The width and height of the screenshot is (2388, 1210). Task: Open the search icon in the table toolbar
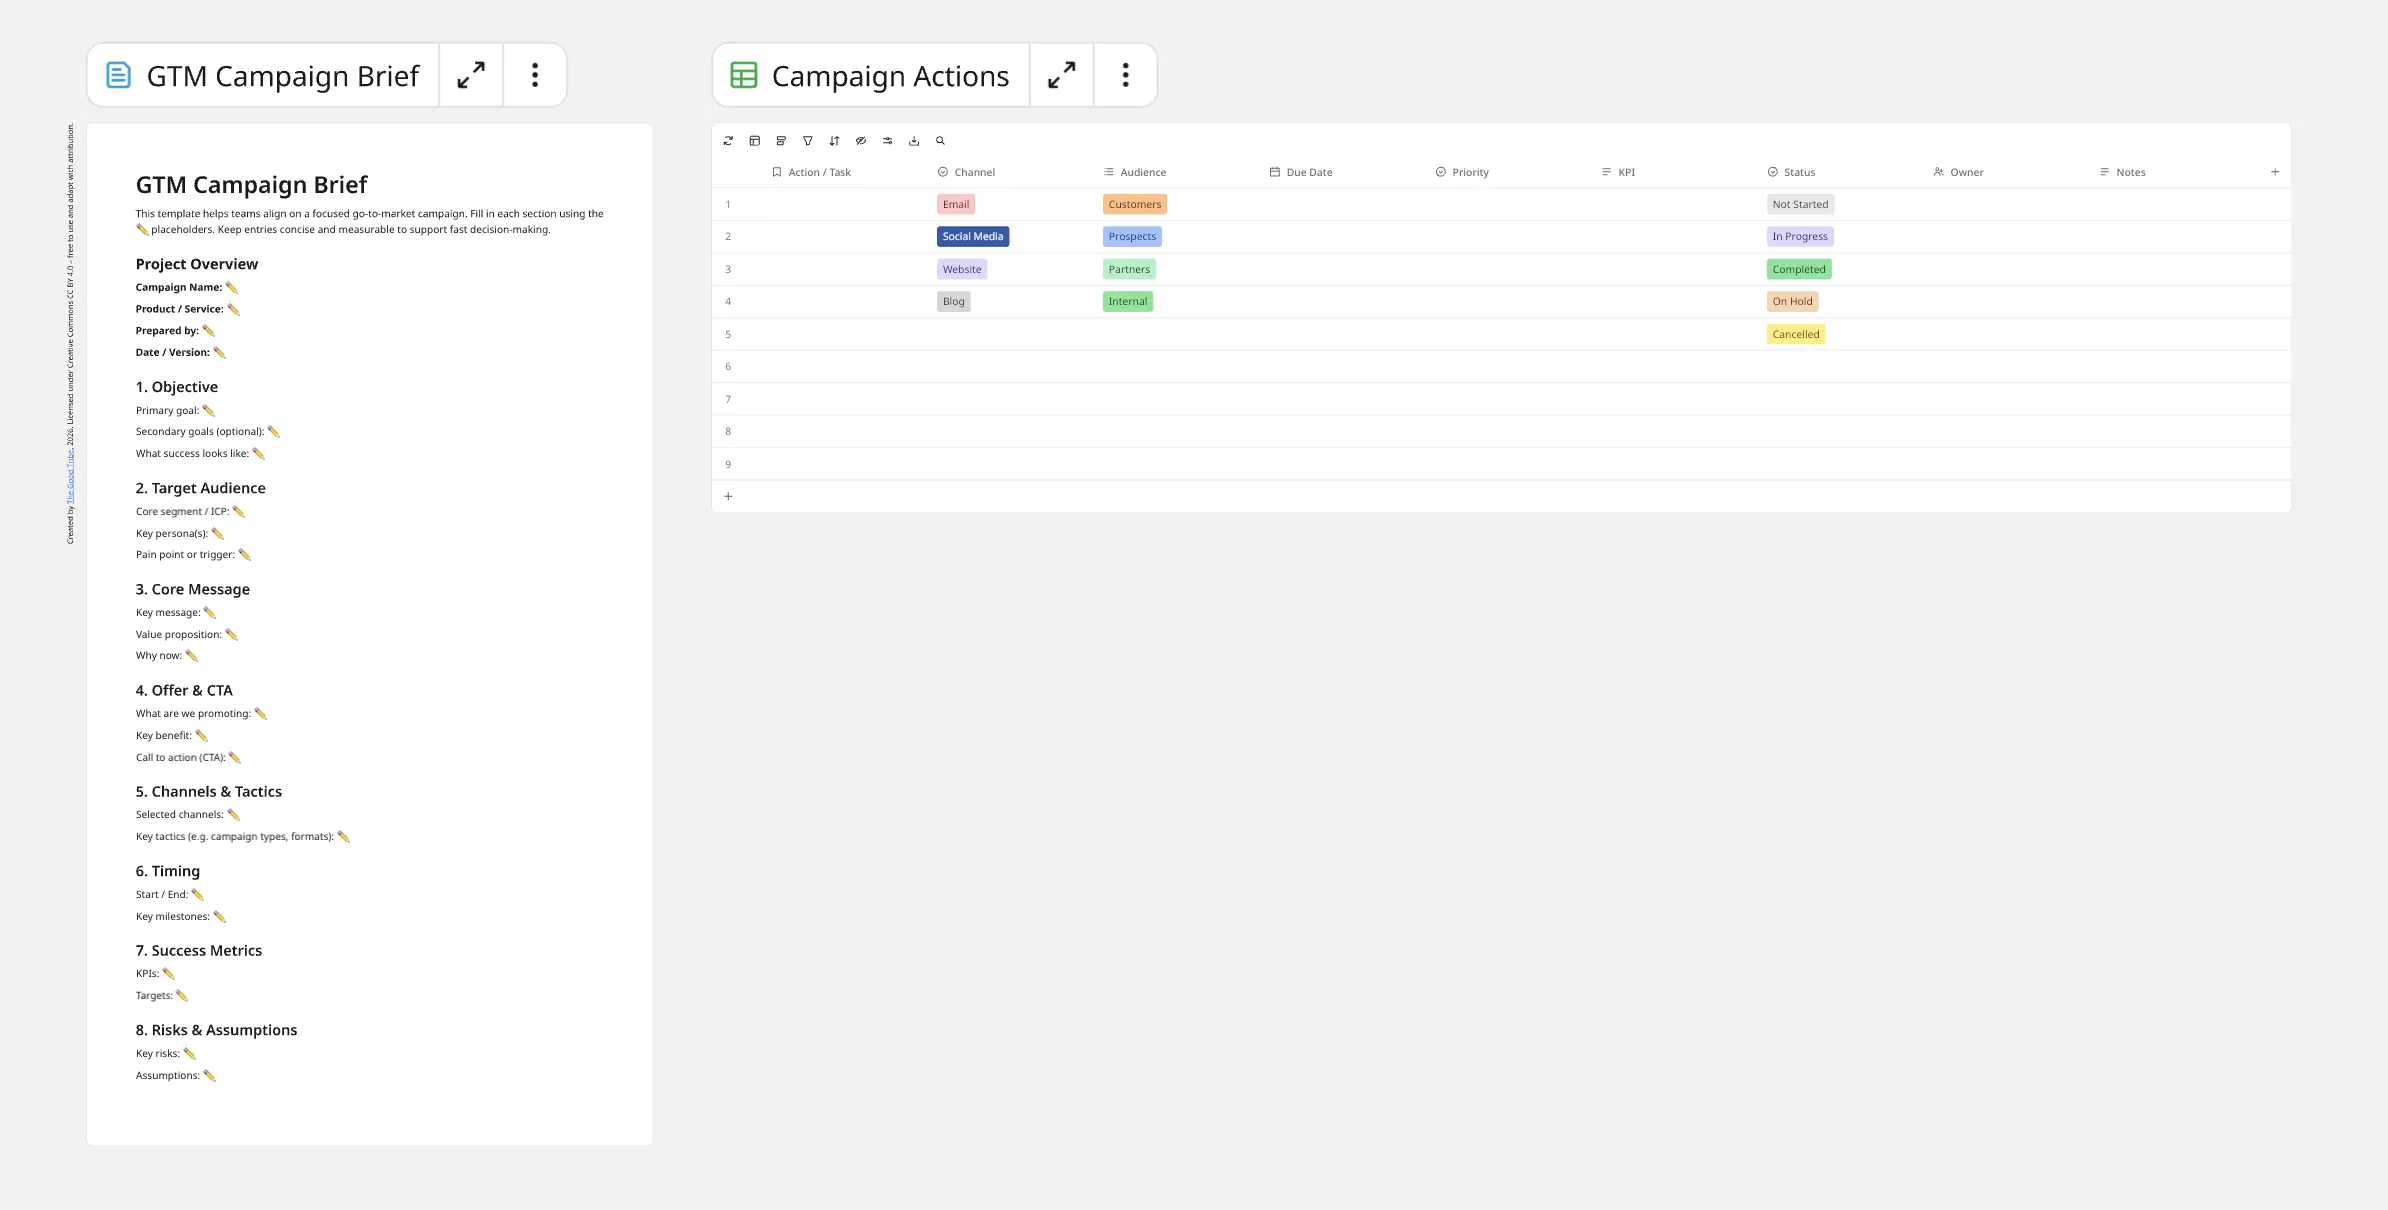point(940,140)
